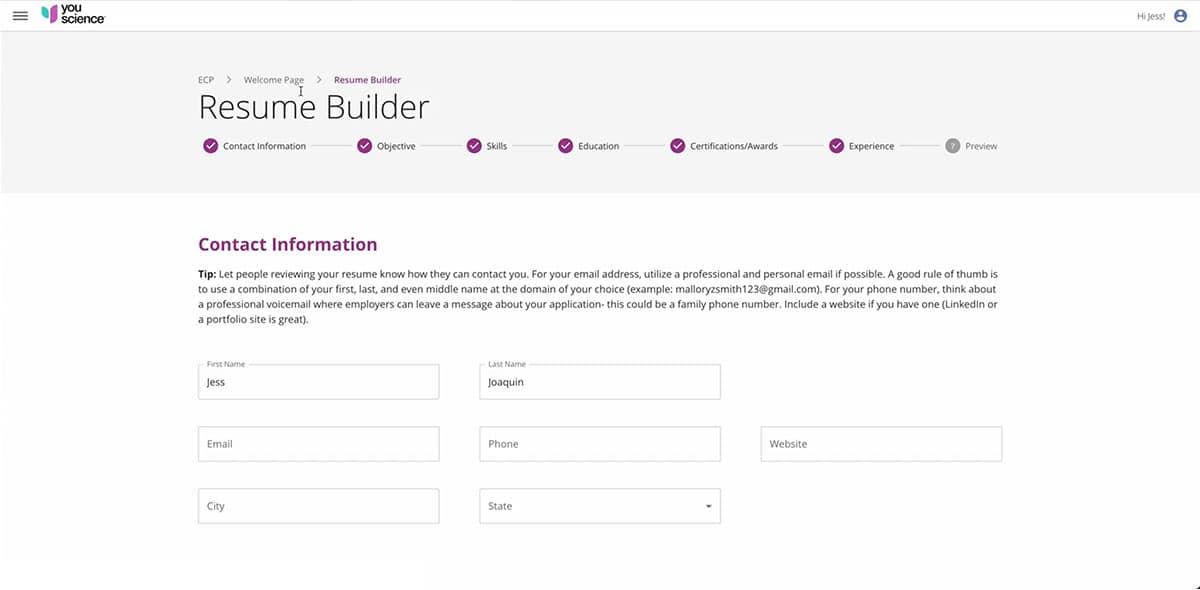Click the Objective step checkmark icon
This screenshot has width=1200, height=590.
coord(364,146)
